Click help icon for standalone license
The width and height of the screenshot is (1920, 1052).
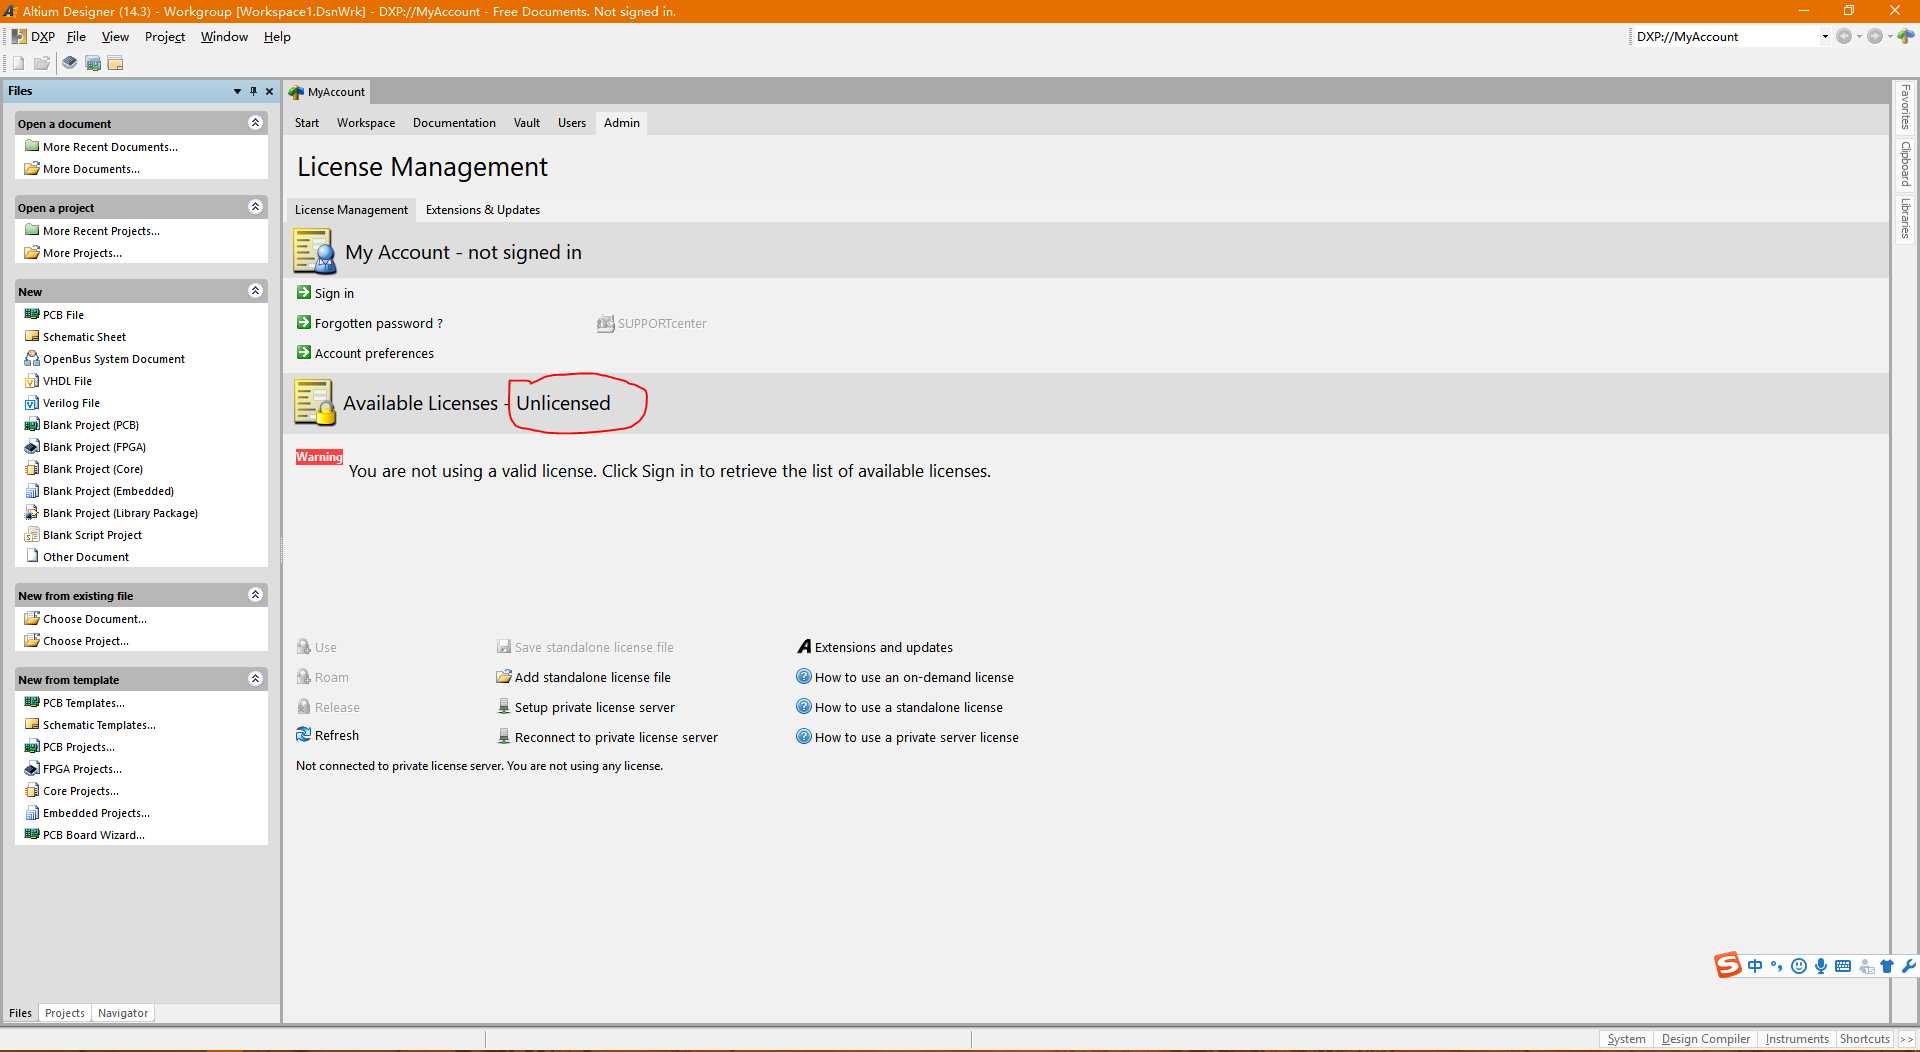[804, 707]
